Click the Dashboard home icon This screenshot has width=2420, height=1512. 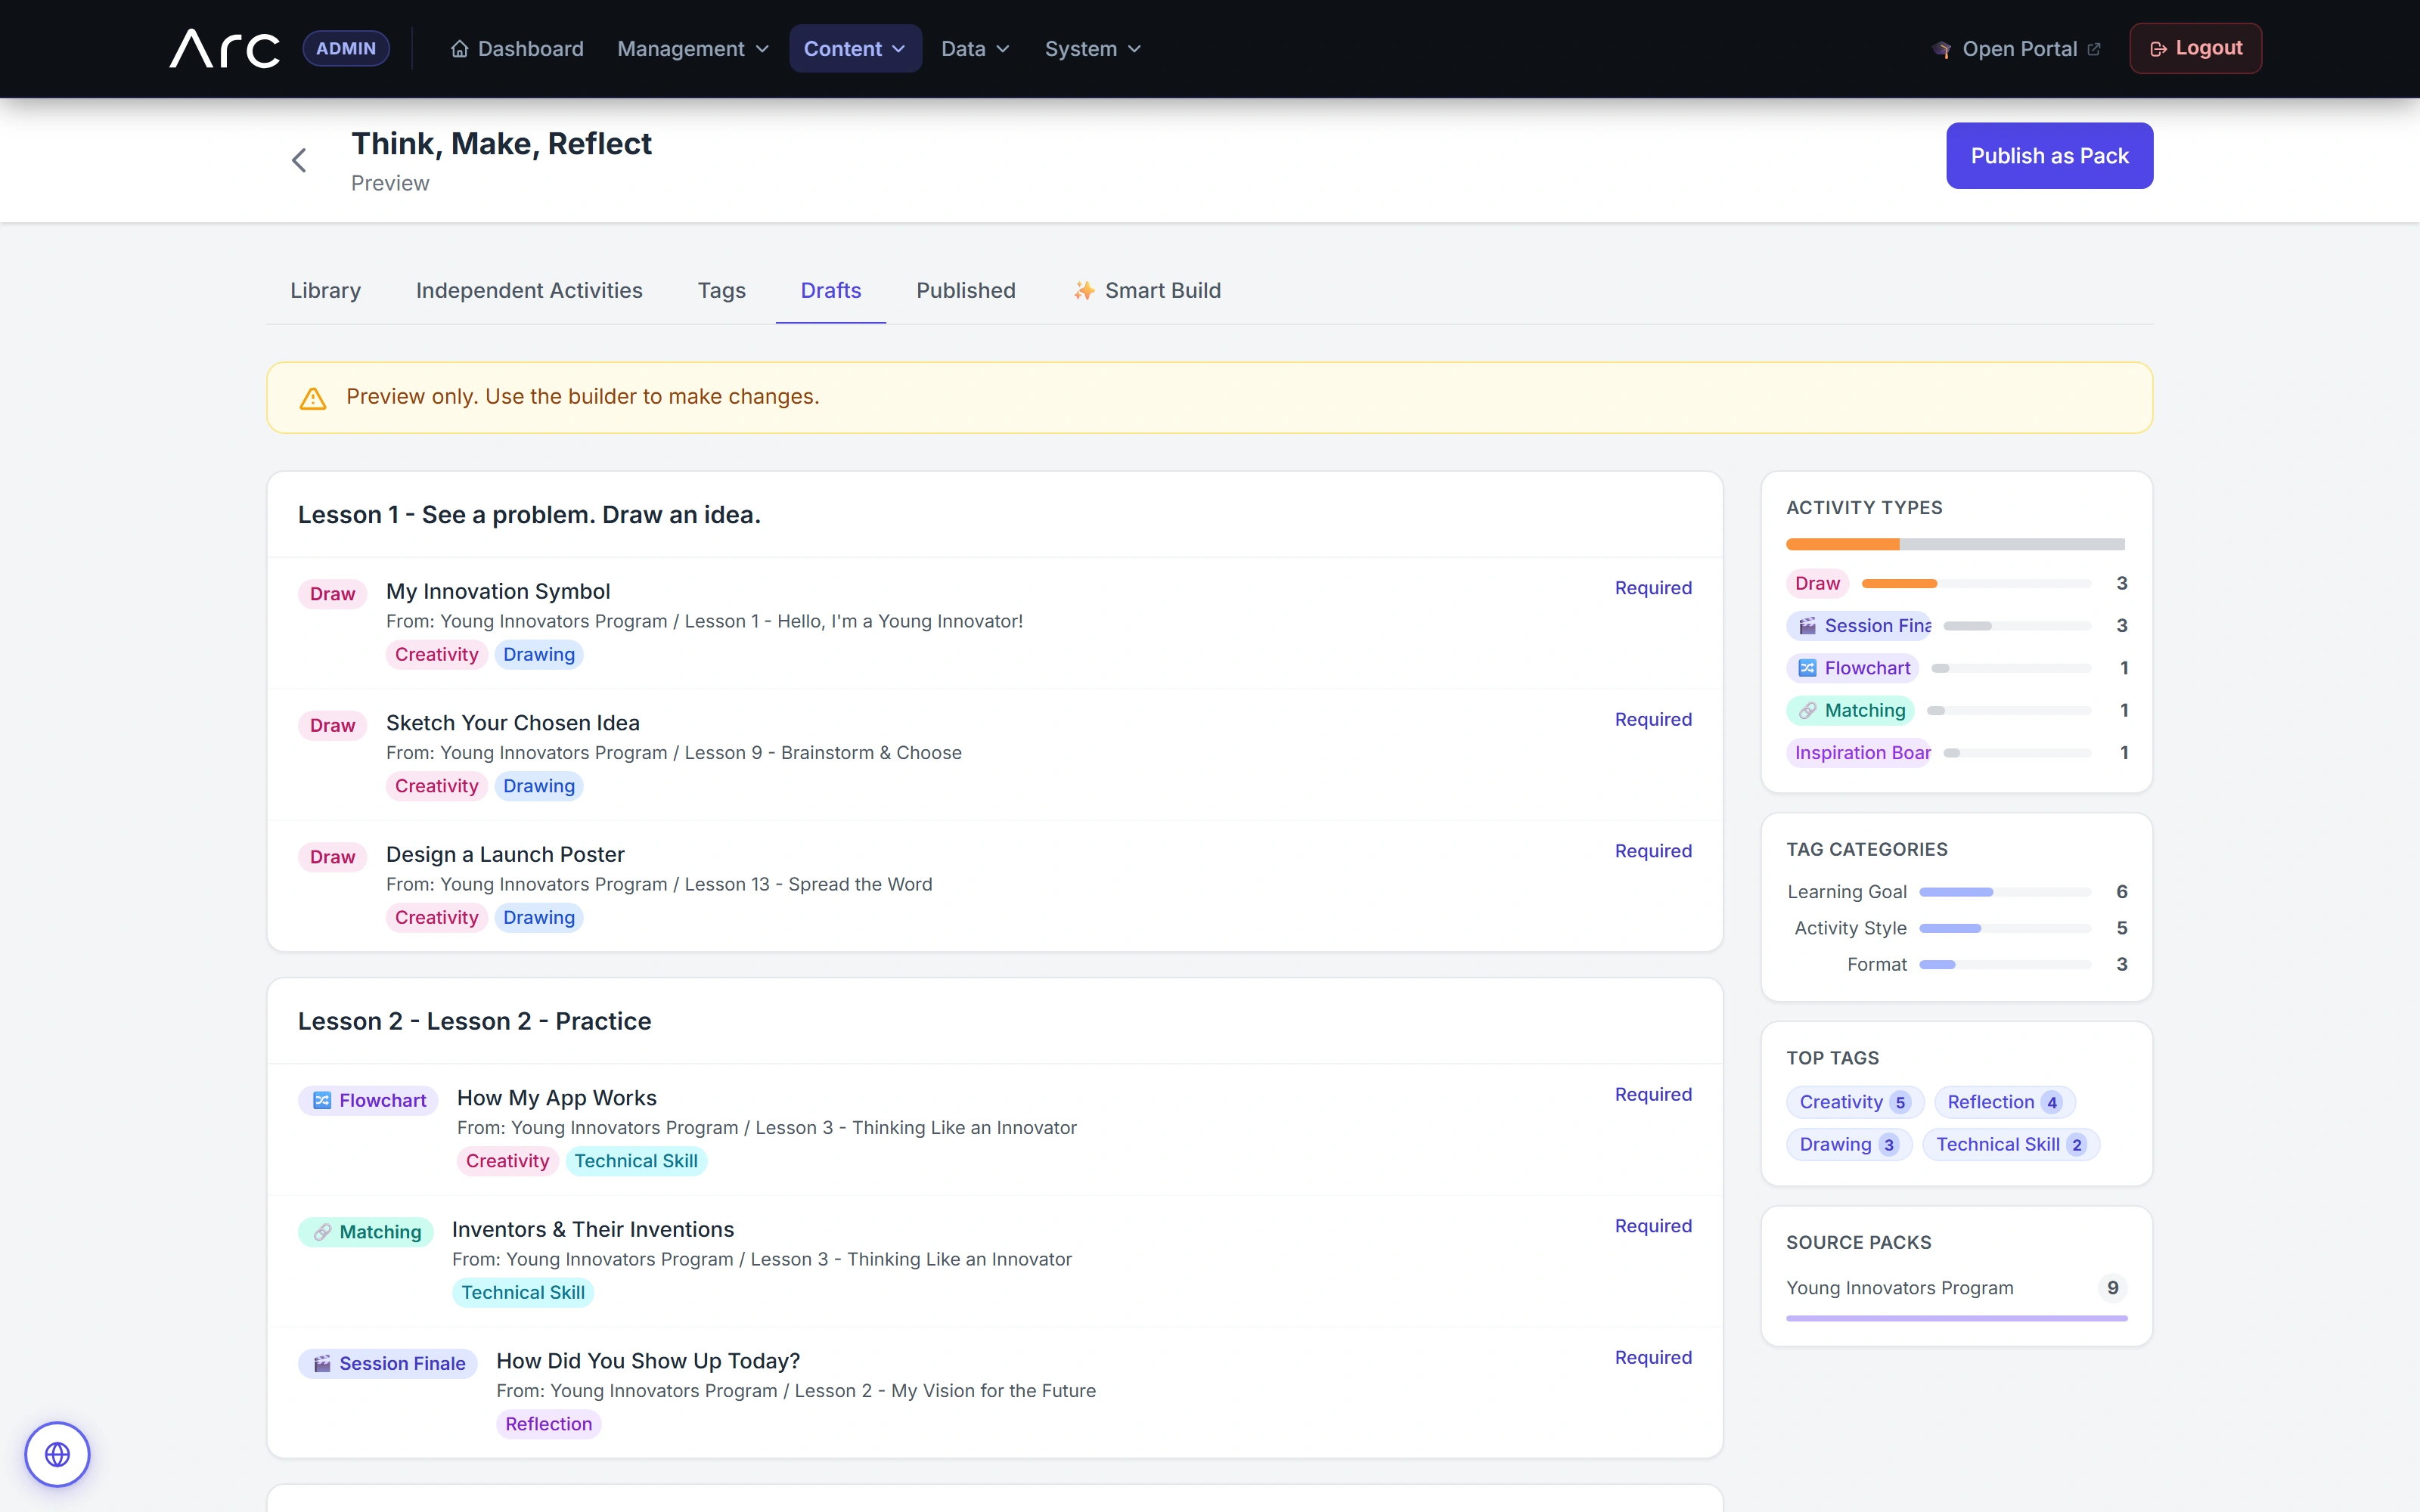[459, 49]
